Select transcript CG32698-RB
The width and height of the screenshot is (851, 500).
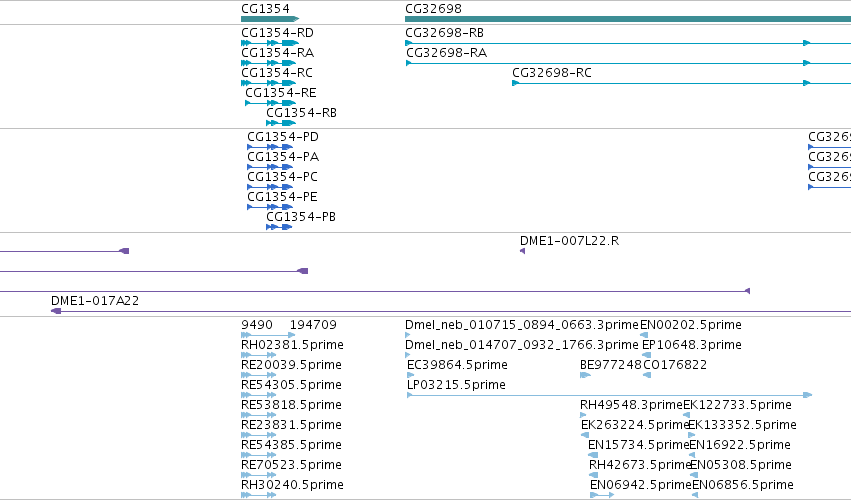[444, 33]
